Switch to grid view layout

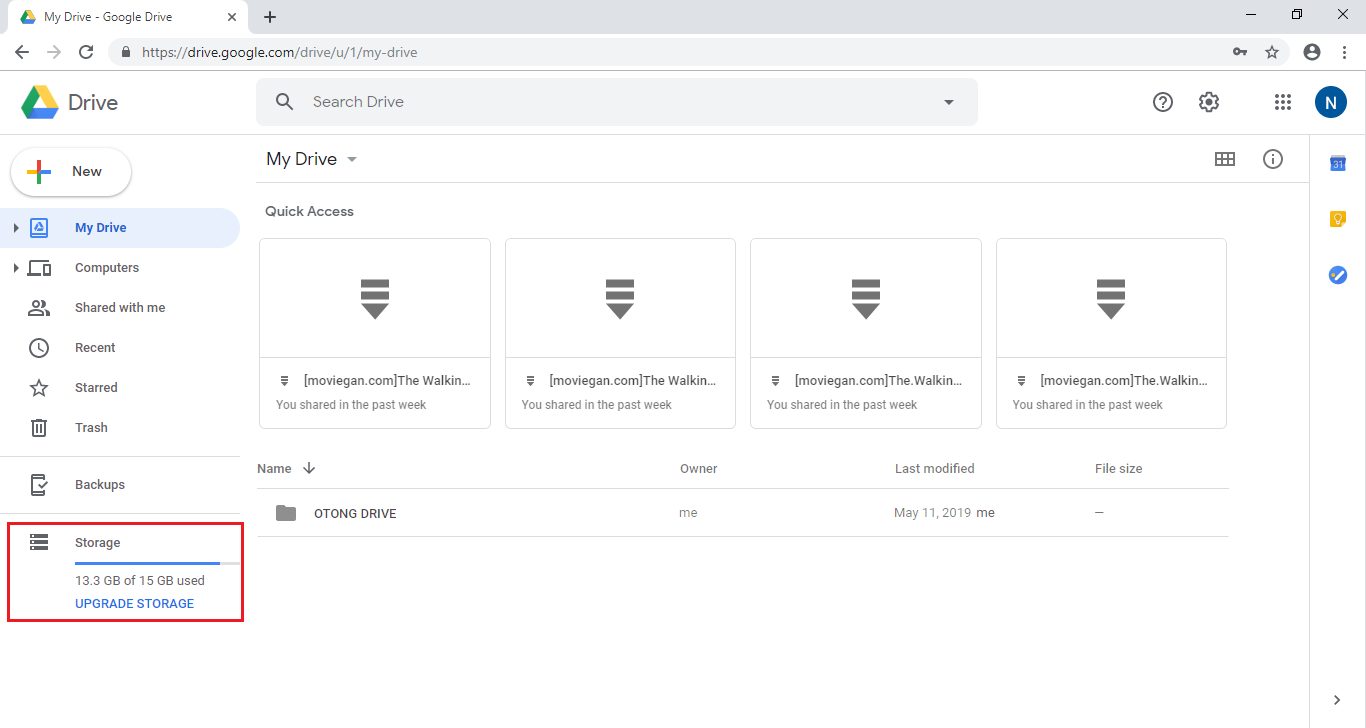1225,158
